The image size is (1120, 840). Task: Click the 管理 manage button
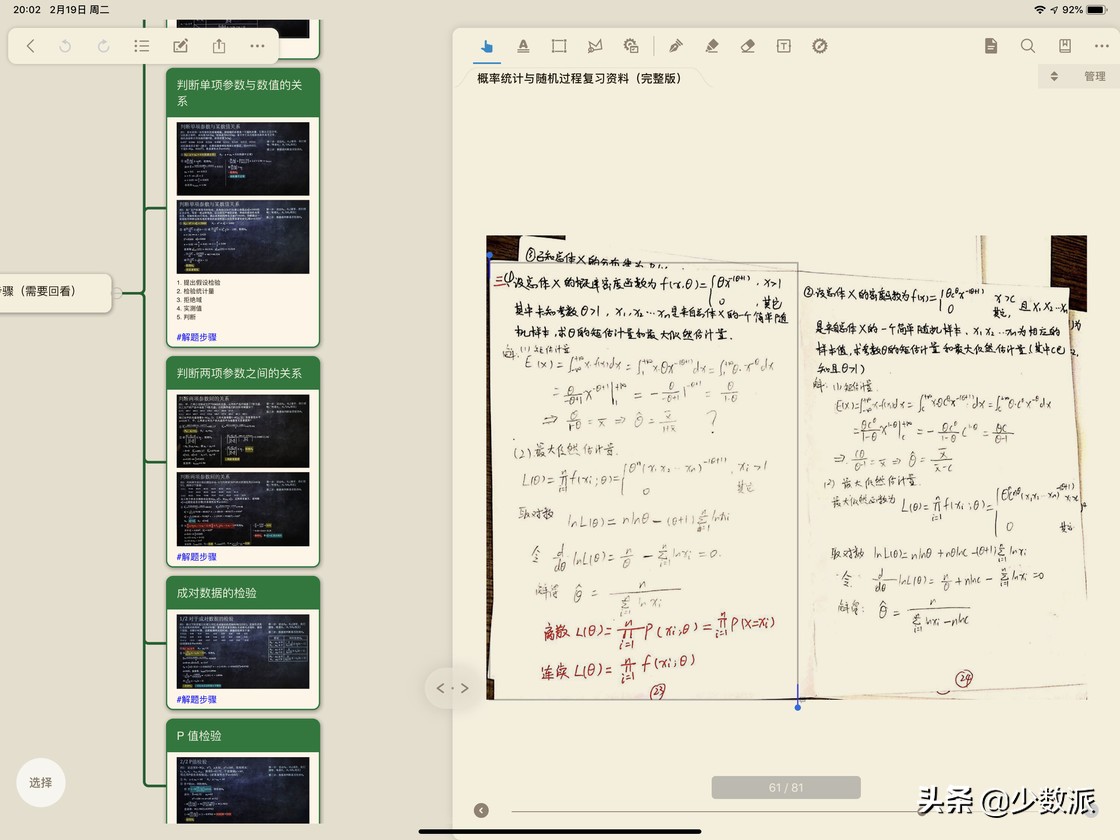point(1094,76)
